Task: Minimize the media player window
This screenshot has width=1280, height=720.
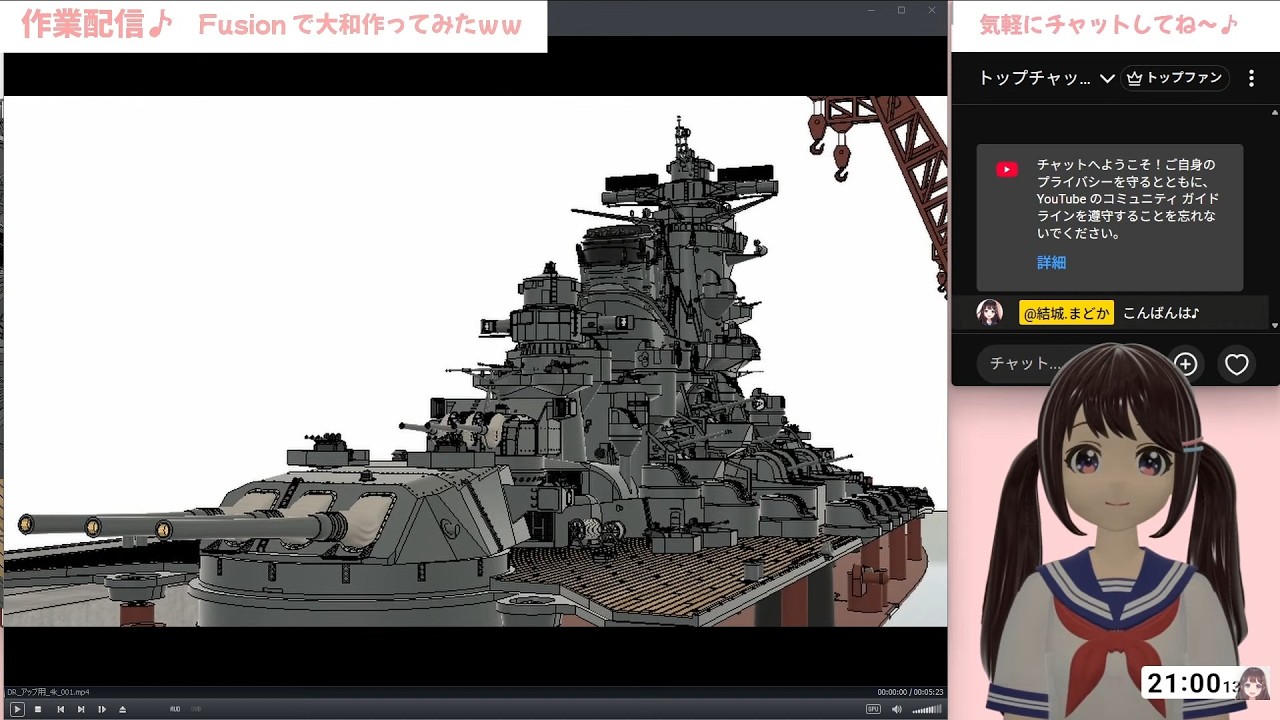Action: pos(871,10)
